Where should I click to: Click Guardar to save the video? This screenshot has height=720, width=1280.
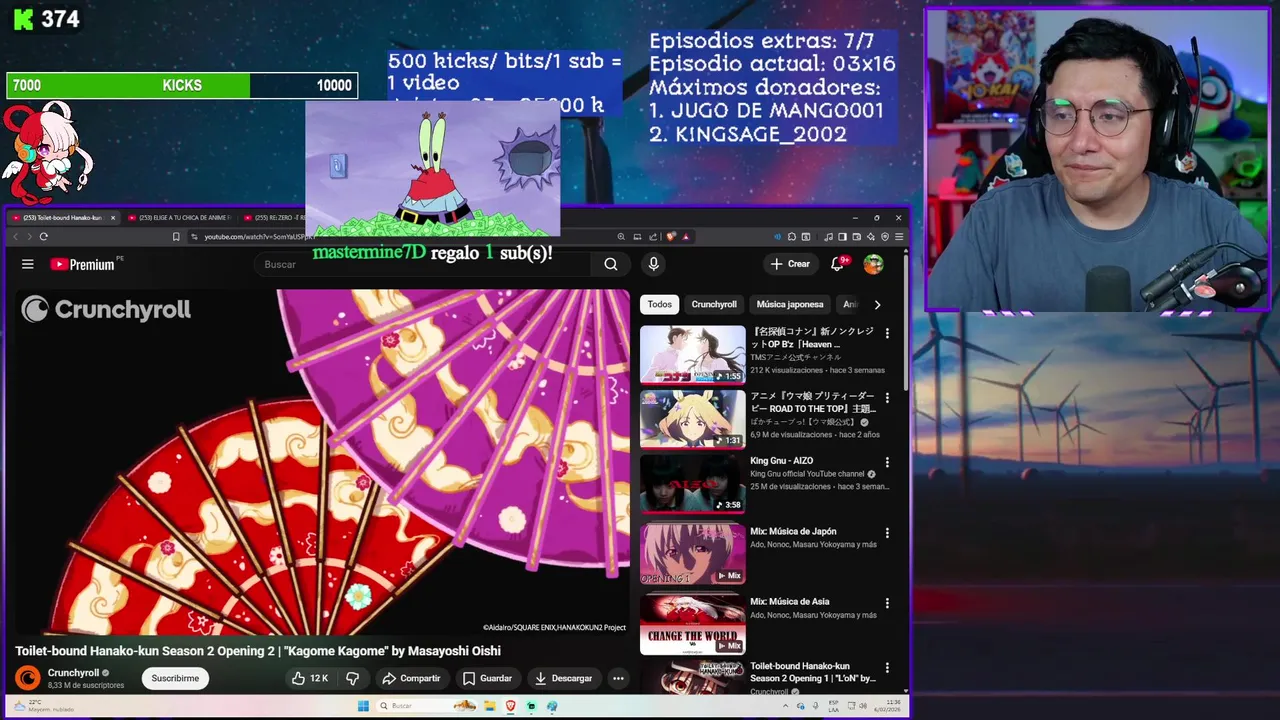pos(487,678)
